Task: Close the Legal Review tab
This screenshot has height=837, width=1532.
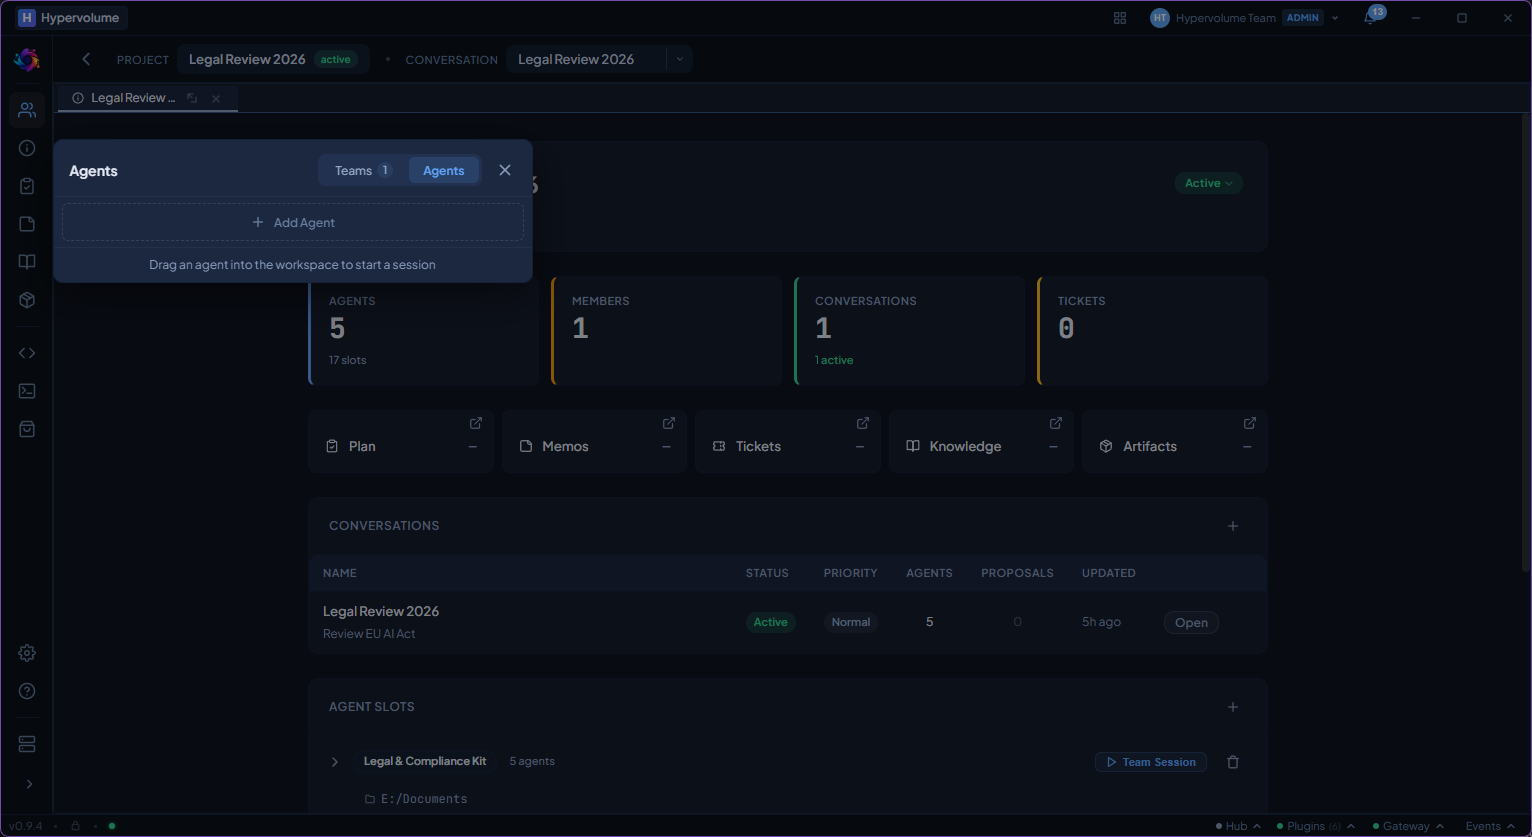Action: tap(216, 98)
